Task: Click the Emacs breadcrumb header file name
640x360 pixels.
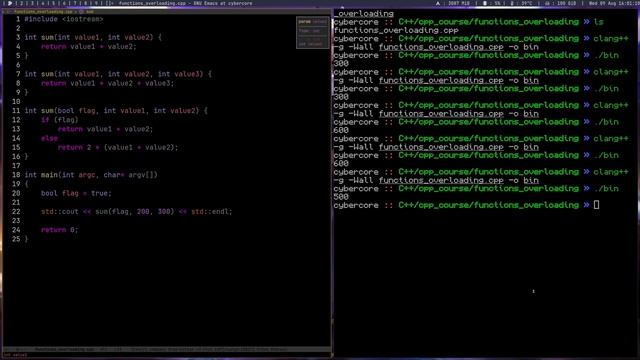Action: tap(43, 12)
